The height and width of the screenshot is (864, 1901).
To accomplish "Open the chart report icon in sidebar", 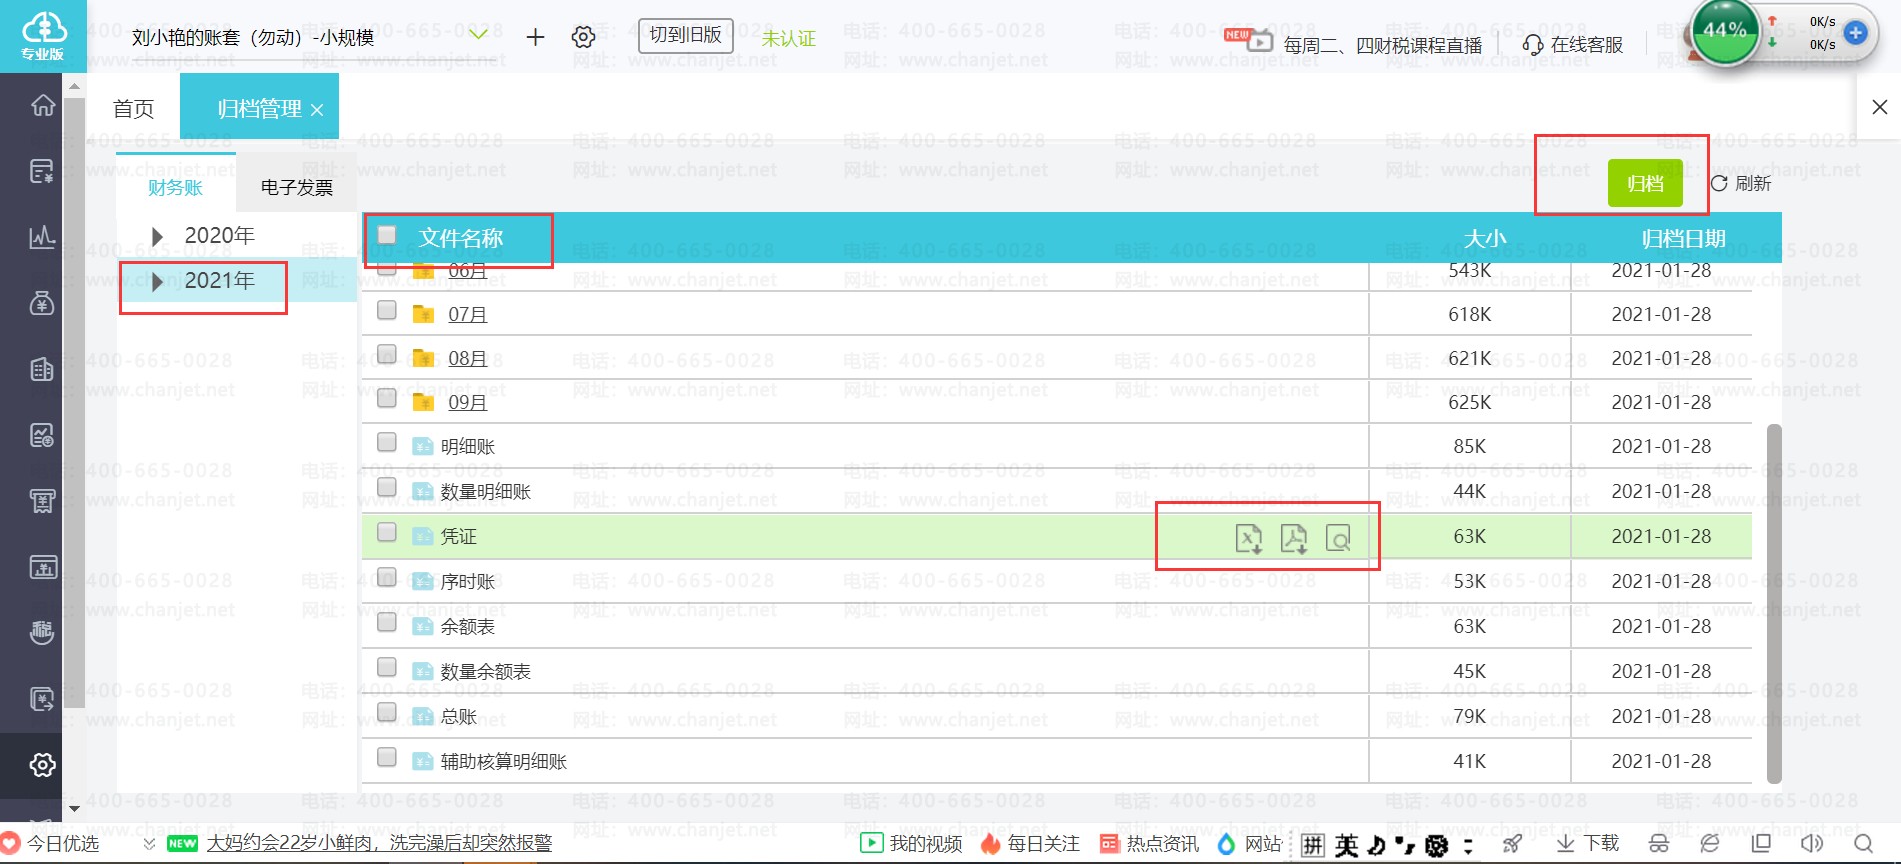I will click(42, 435).
